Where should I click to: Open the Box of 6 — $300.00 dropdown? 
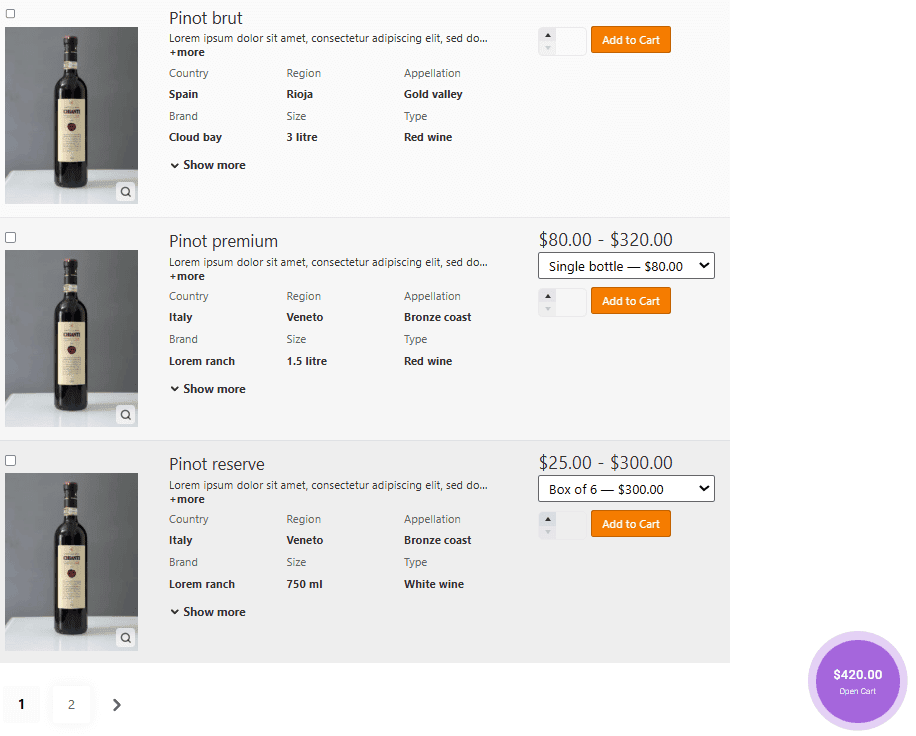tap(626, 489)
